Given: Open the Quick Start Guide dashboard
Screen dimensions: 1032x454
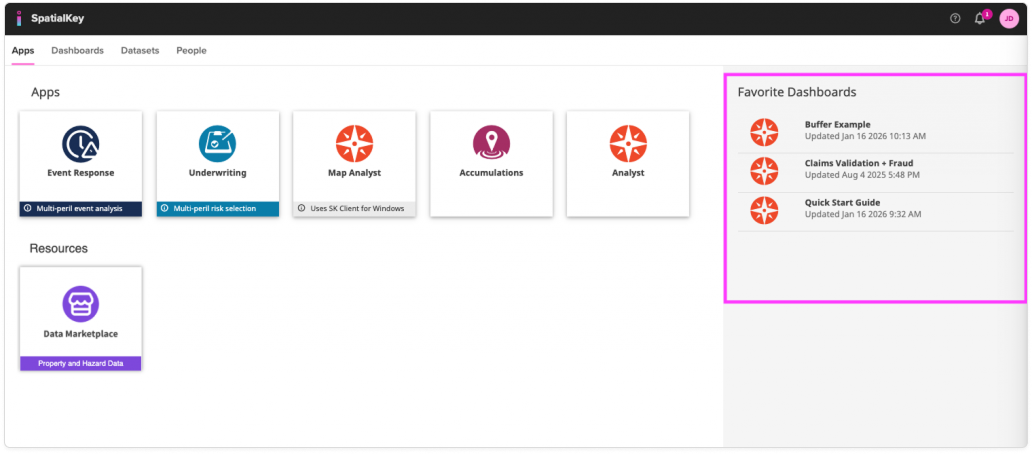Looking at the screenshot, I should [842, 202].
